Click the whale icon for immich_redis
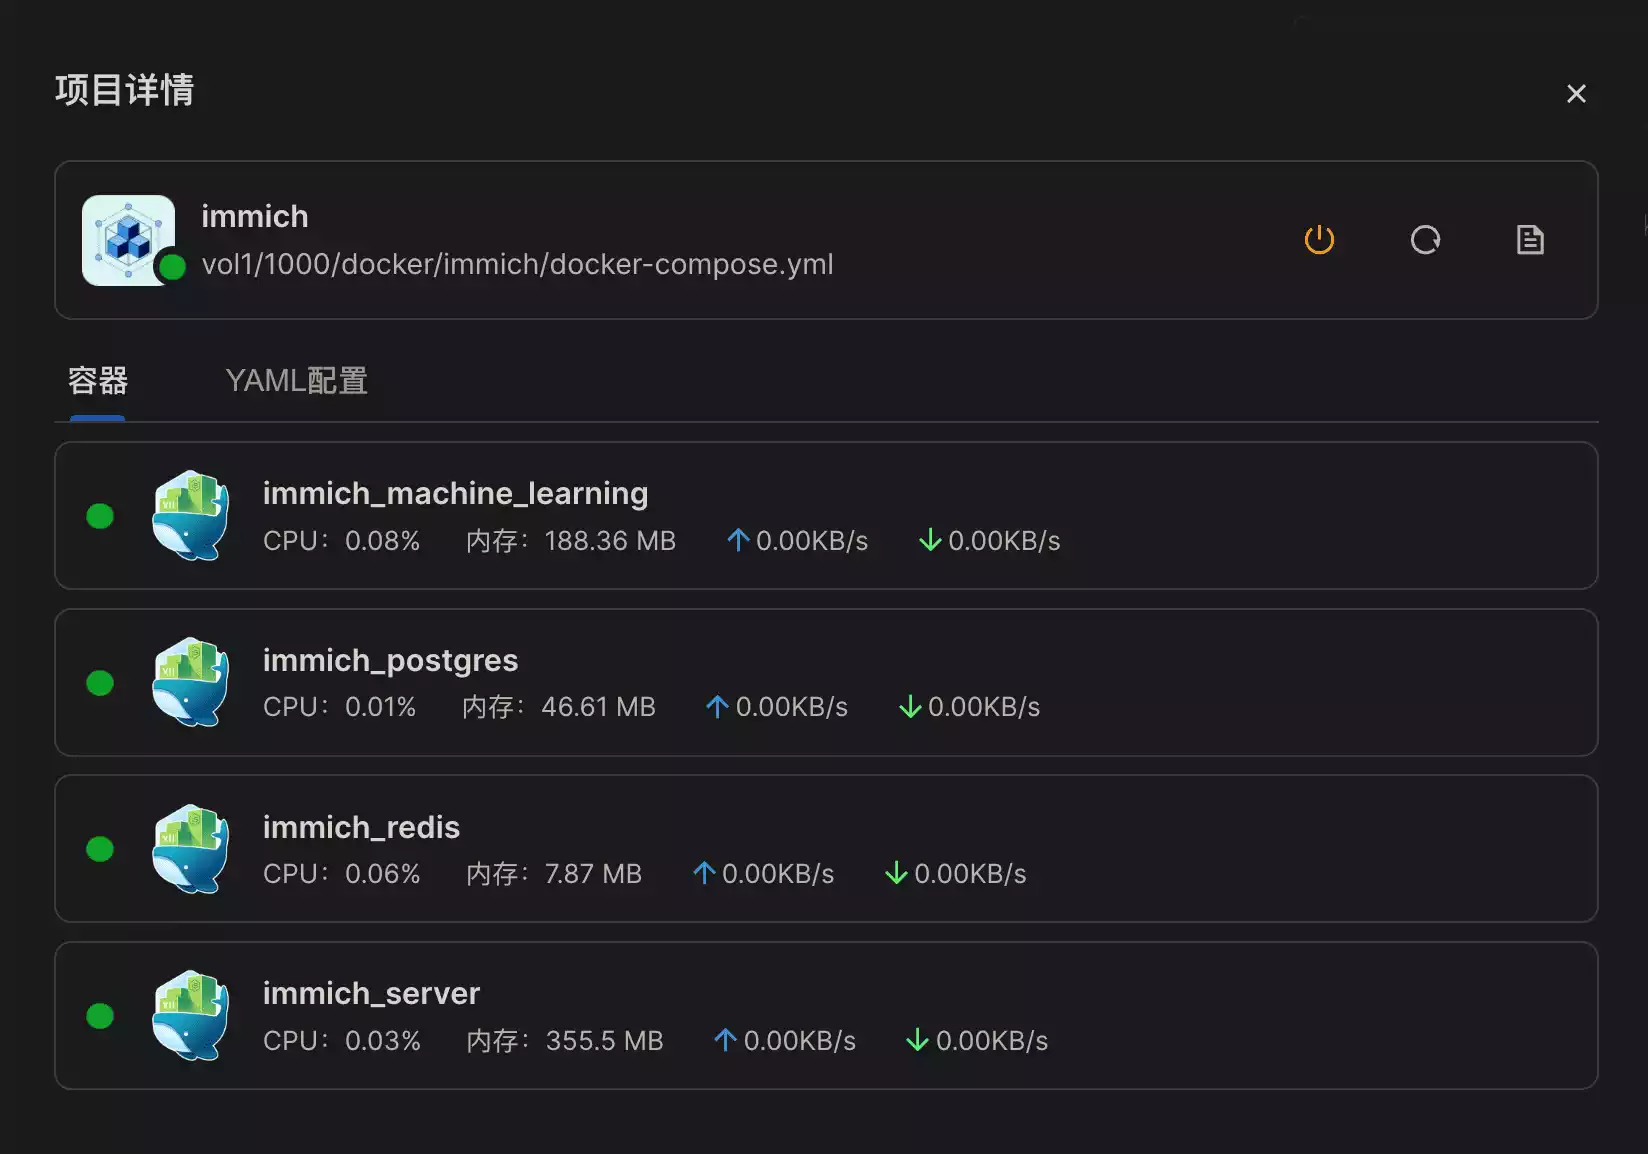This screenshot has height=1154, width=1648. [x=190, y=849]
